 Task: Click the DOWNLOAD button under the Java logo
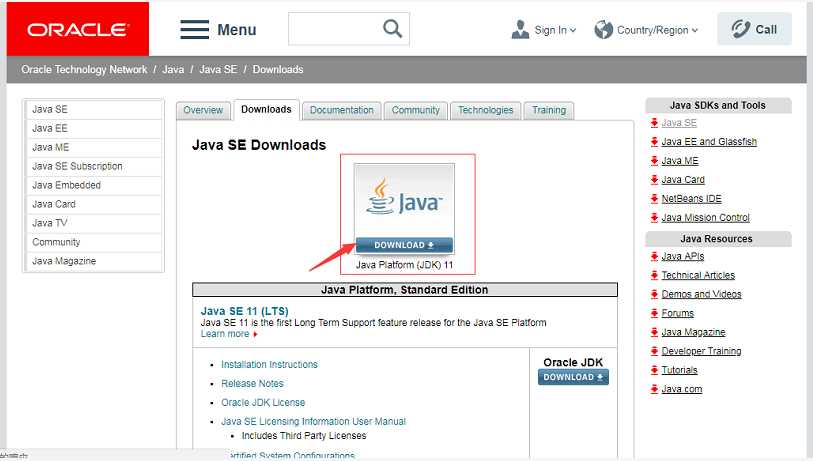click(x=404, y=245)
